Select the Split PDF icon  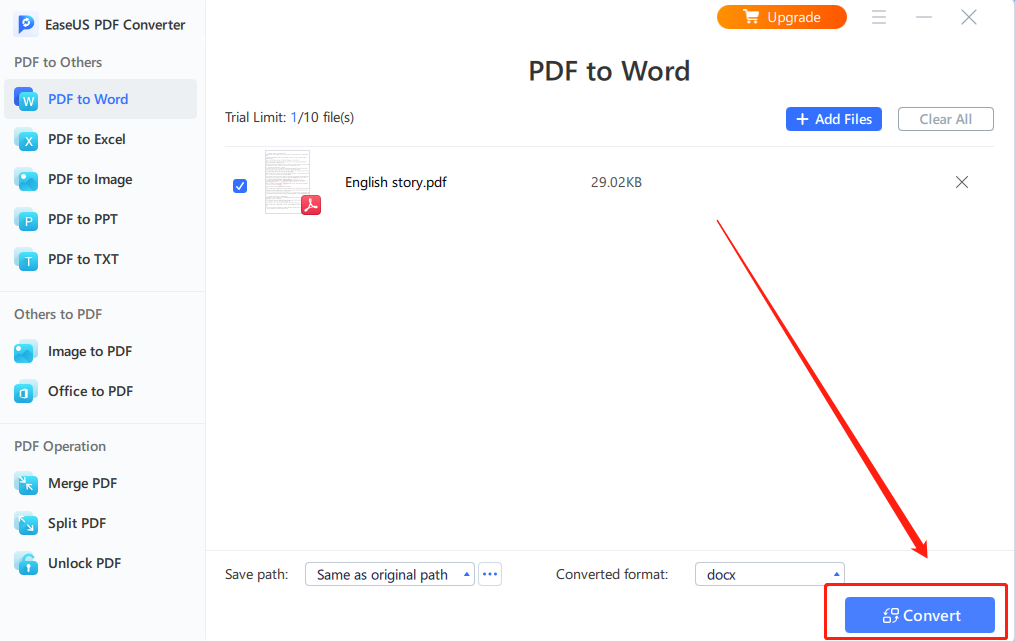tap(27, 523)
